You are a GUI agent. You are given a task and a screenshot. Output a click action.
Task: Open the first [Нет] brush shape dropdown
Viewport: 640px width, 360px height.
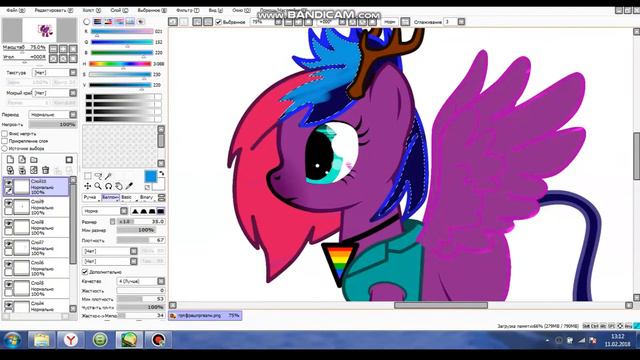pos(110,251)
